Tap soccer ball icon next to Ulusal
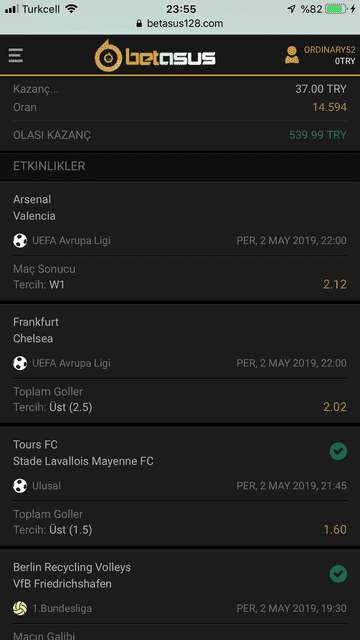360x640 pixels. tap(20, 486)
